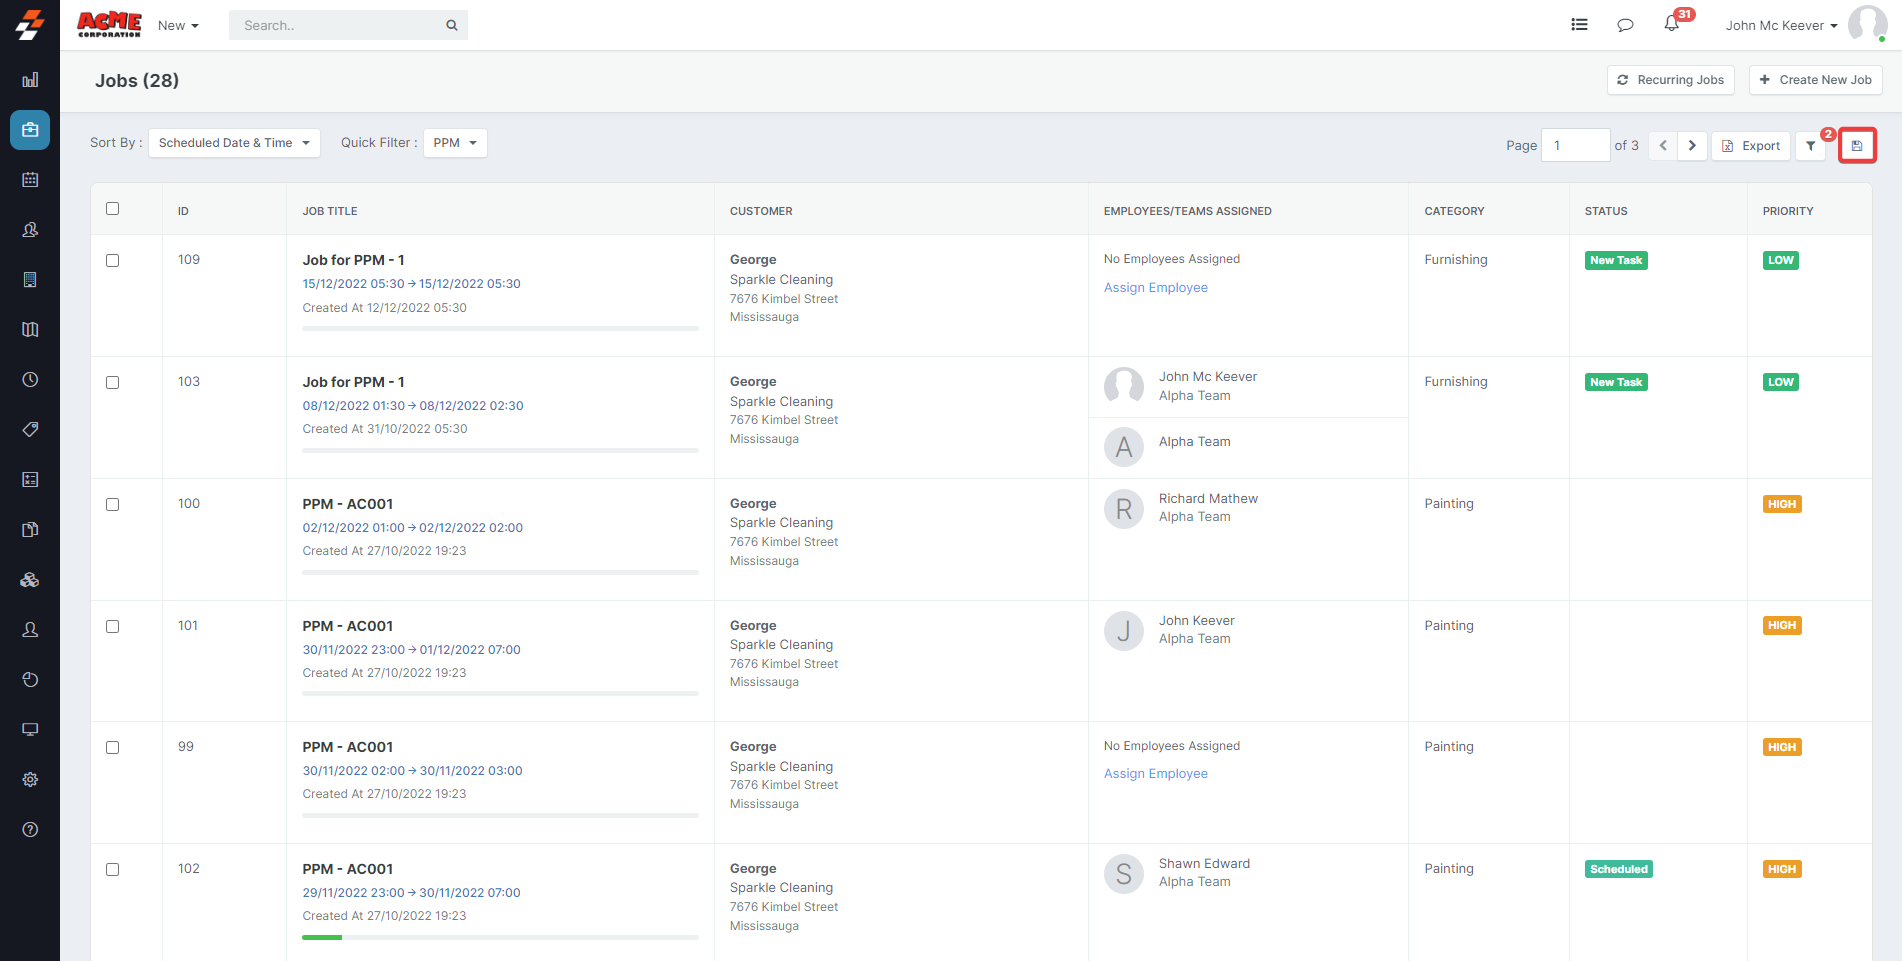
Task: Click the Create New Job button
Action: [x=1815, y=80]
